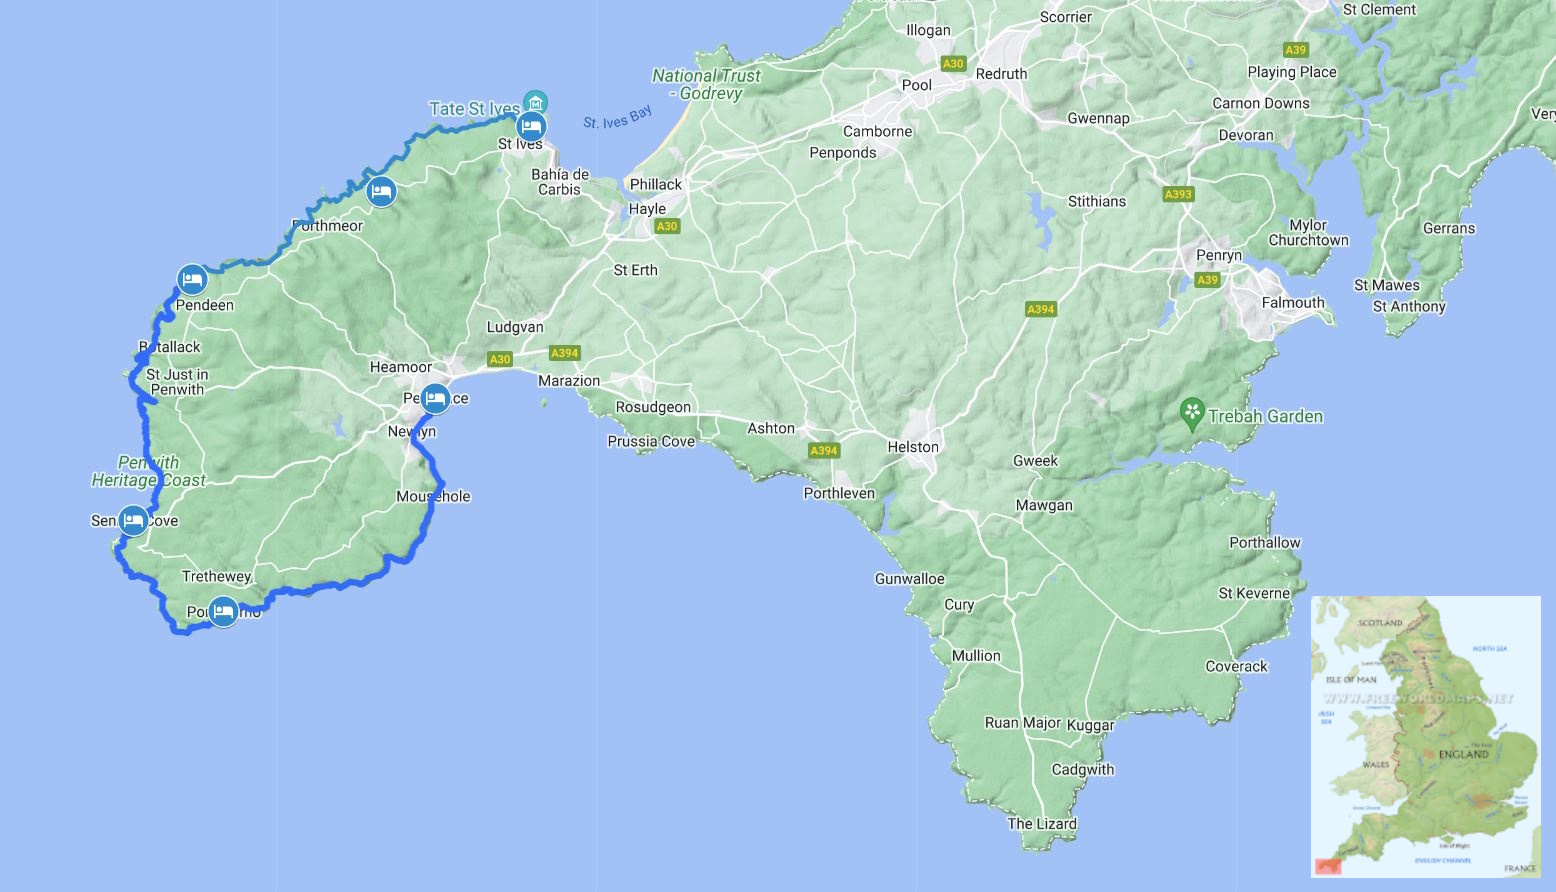
Task: Click the A394 road shield near Porthleven
Action: click(x=824, y=450)
